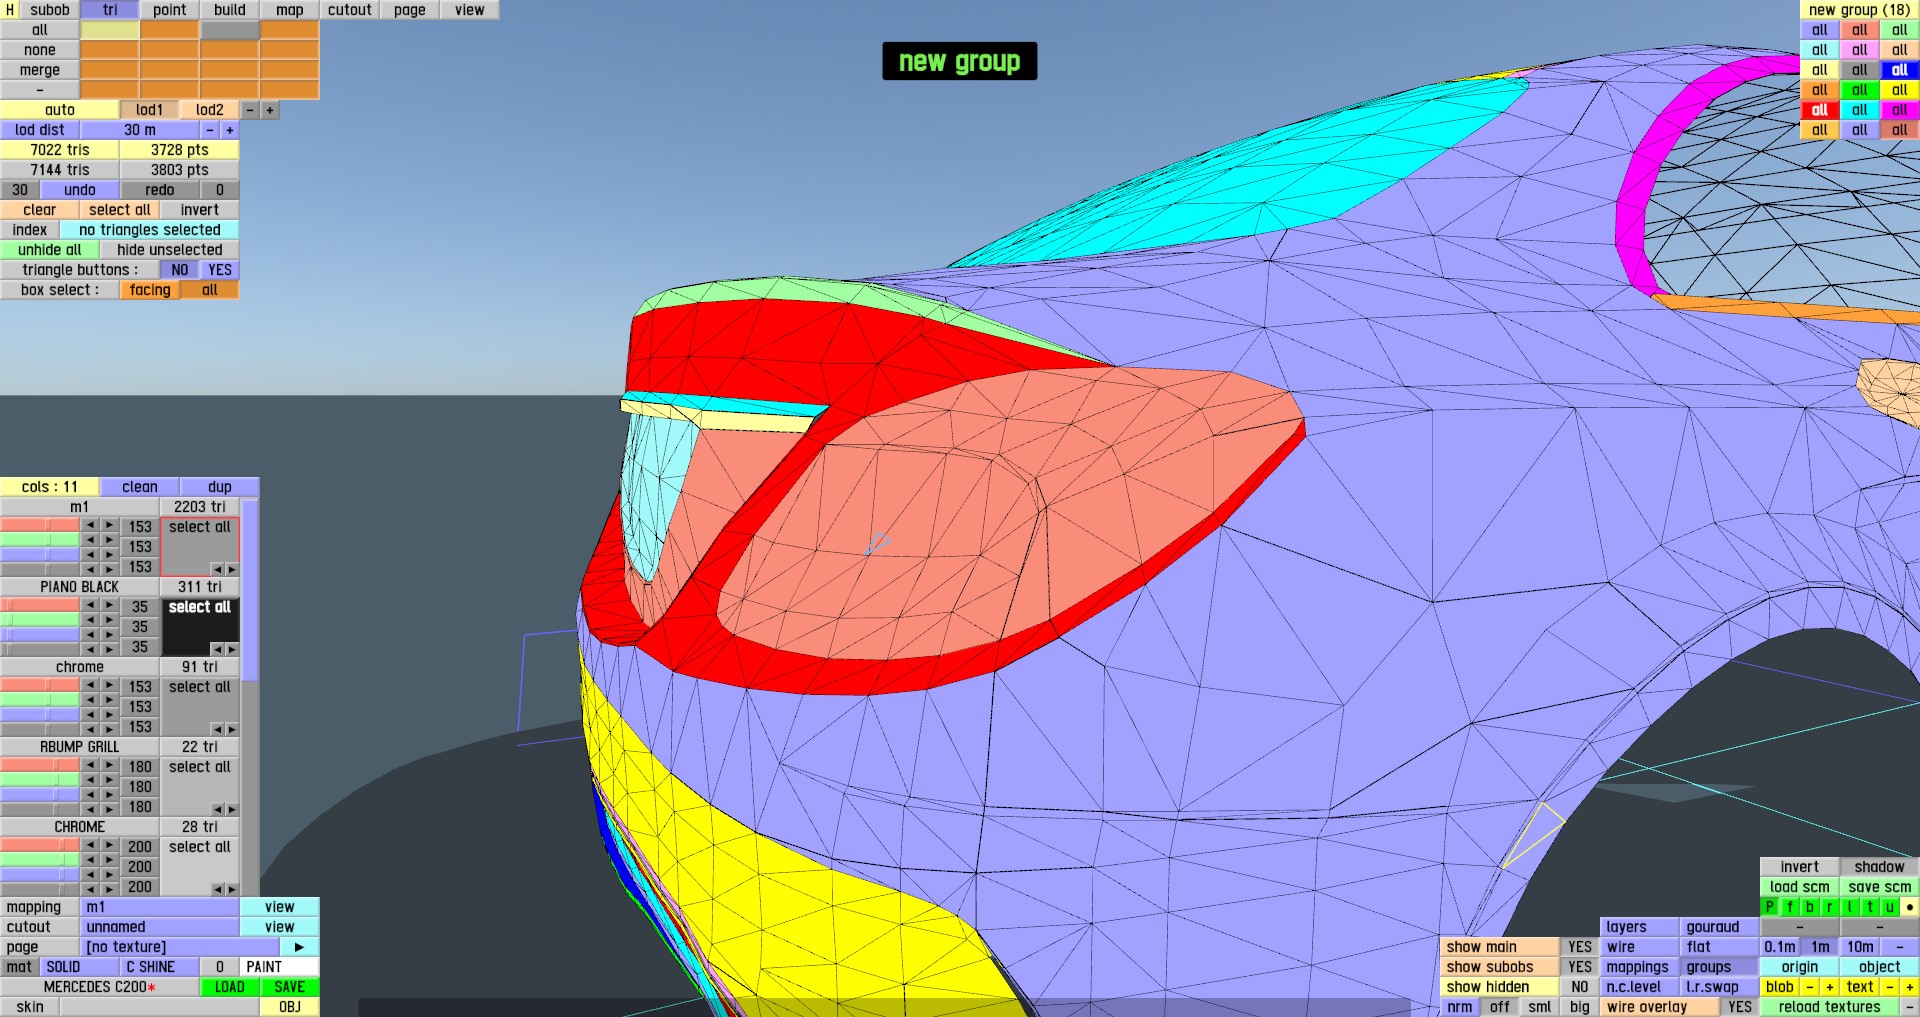
Task: Click the dark blue 'all' group button
Action: coord(1900,70)
